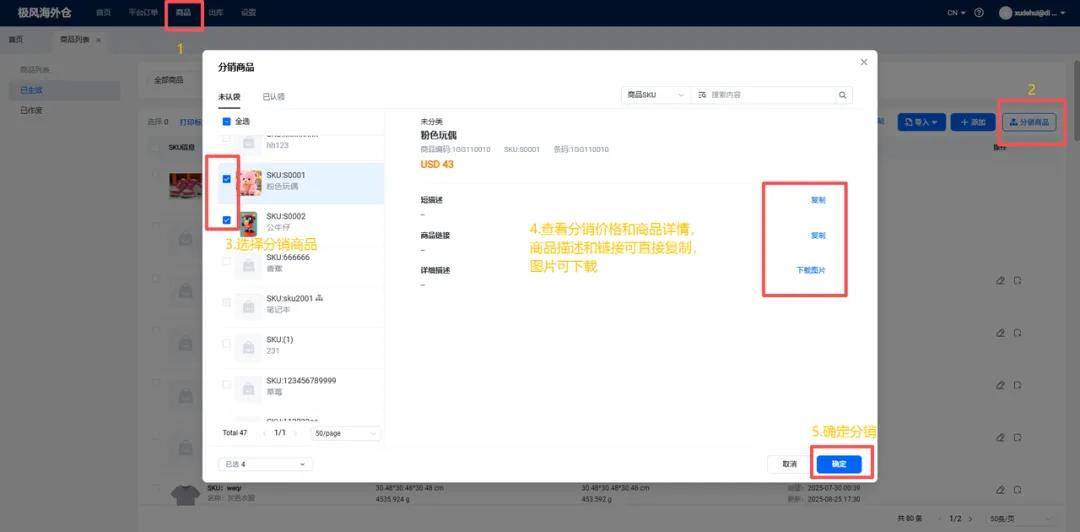Image resolution: width=1080 pixels, height=532 pixels.
Task: Switch to the 已认领 tab
Action: point(273,97)
